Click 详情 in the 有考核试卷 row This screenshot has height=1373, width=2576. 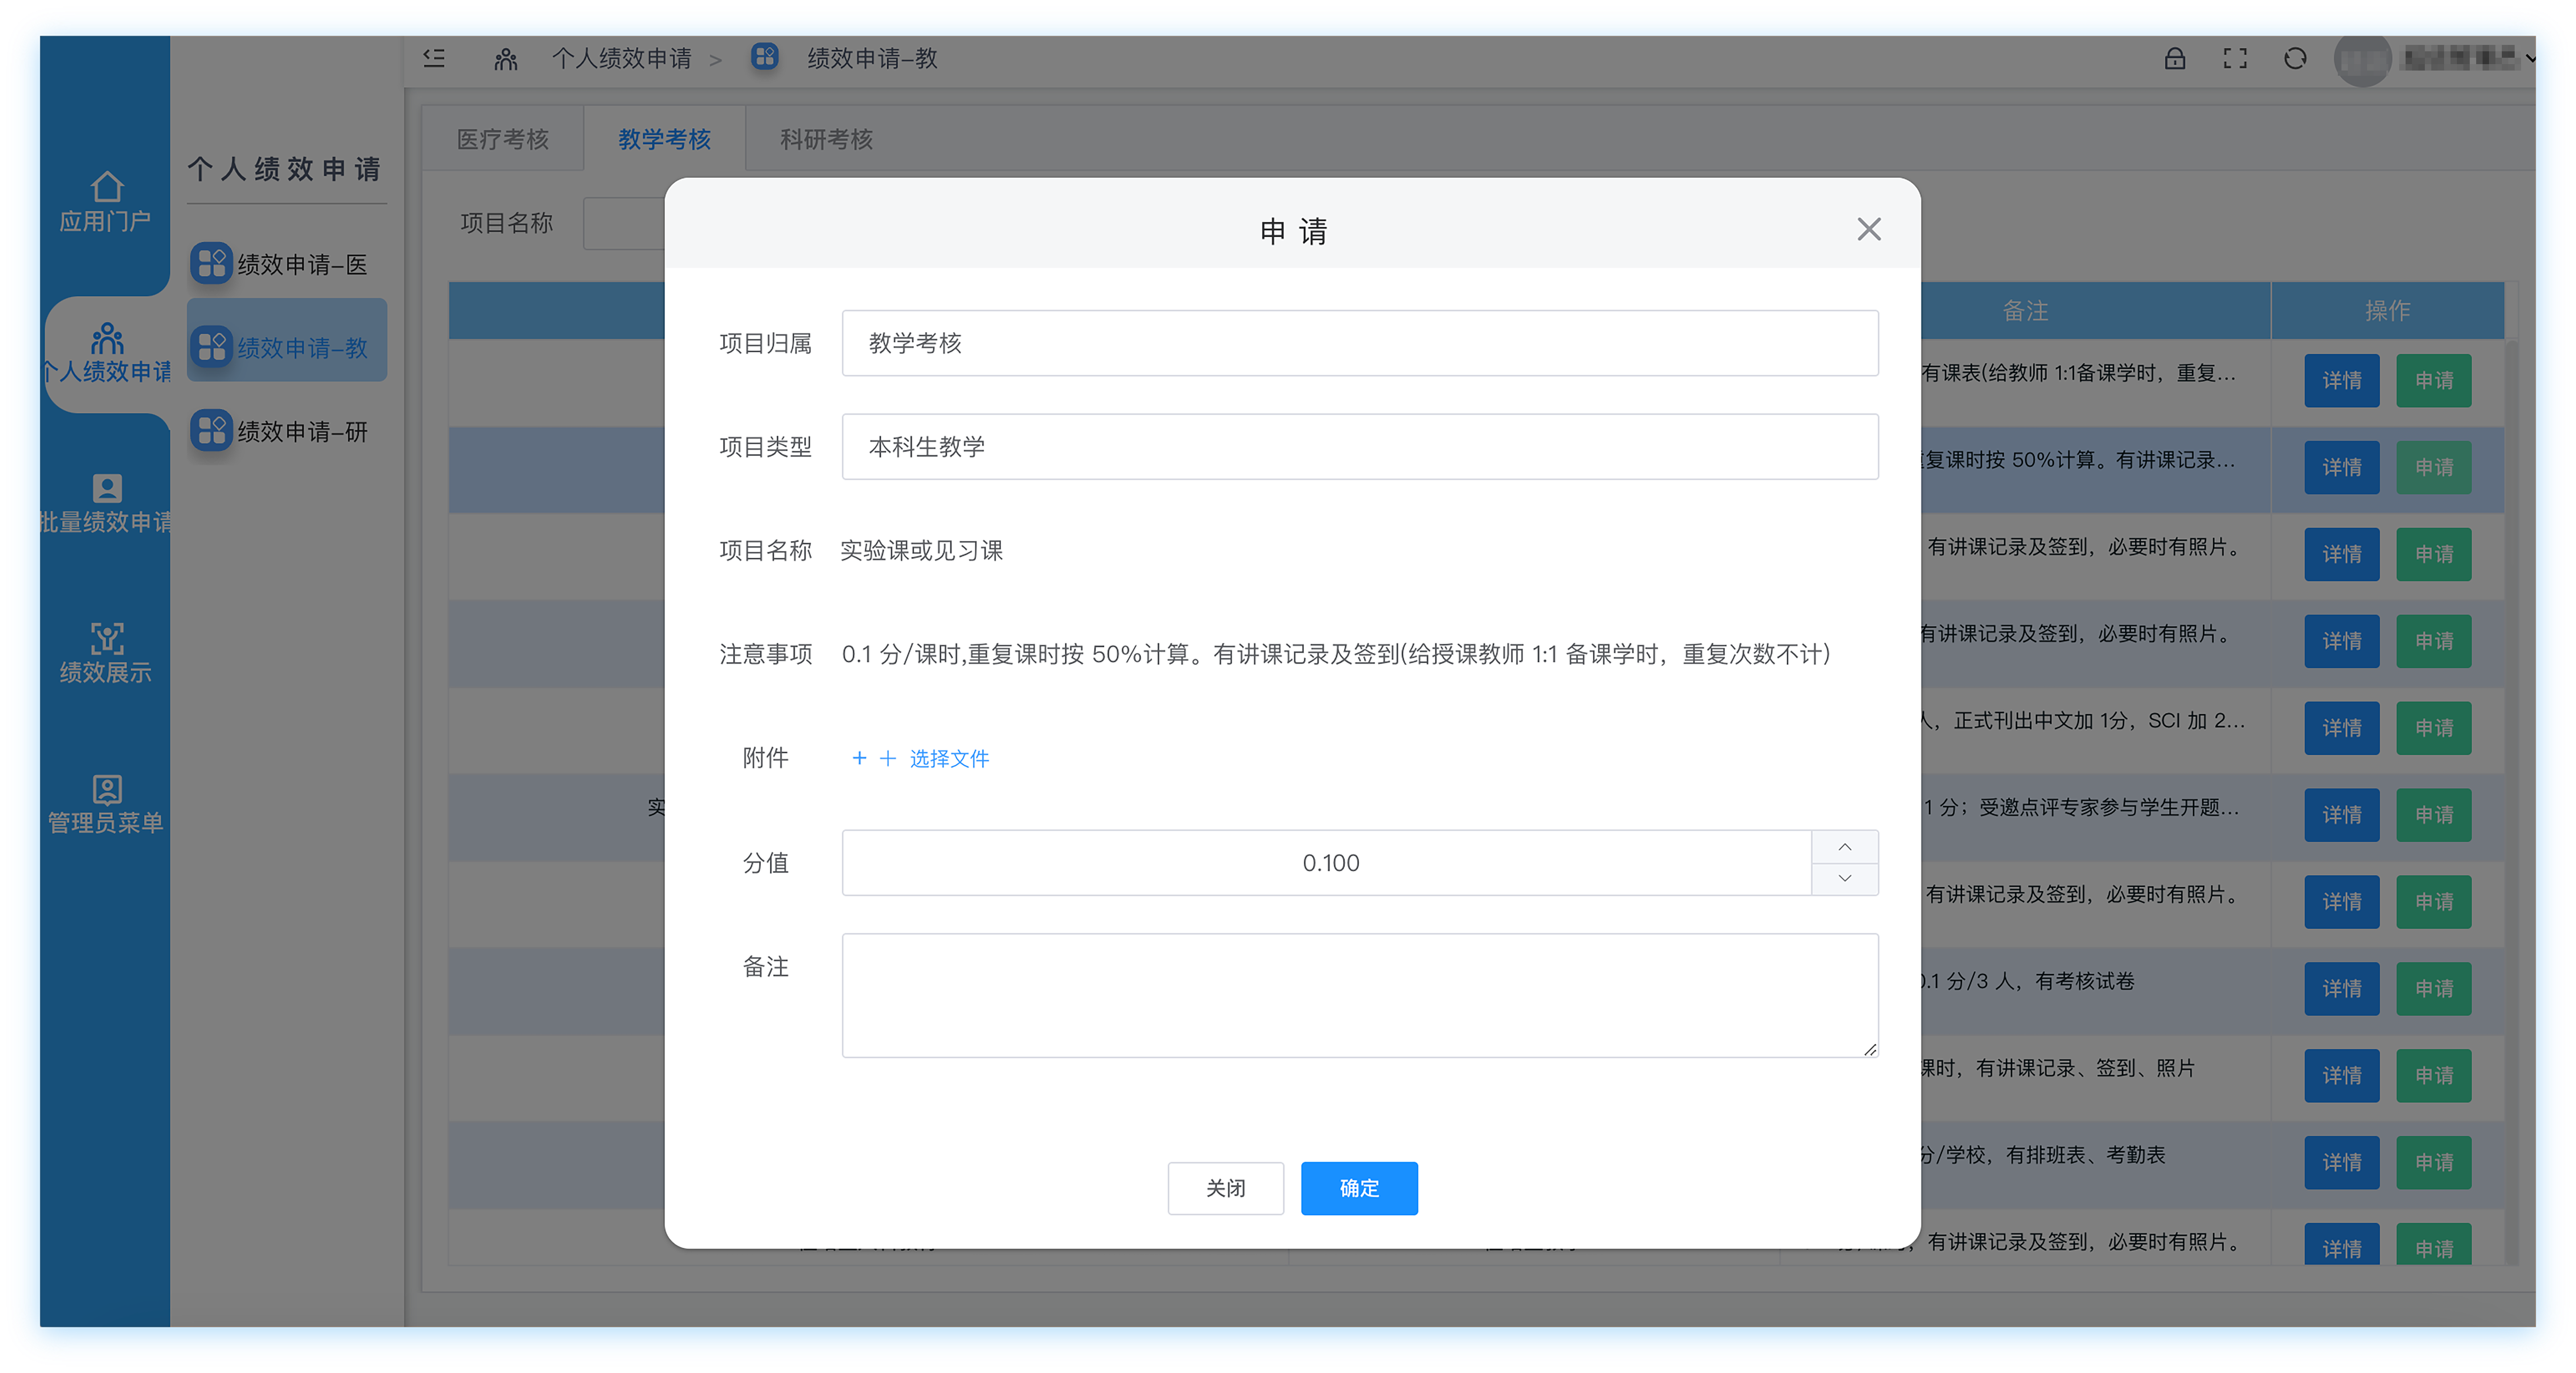pyautogui.click(x=2341, y=989)
